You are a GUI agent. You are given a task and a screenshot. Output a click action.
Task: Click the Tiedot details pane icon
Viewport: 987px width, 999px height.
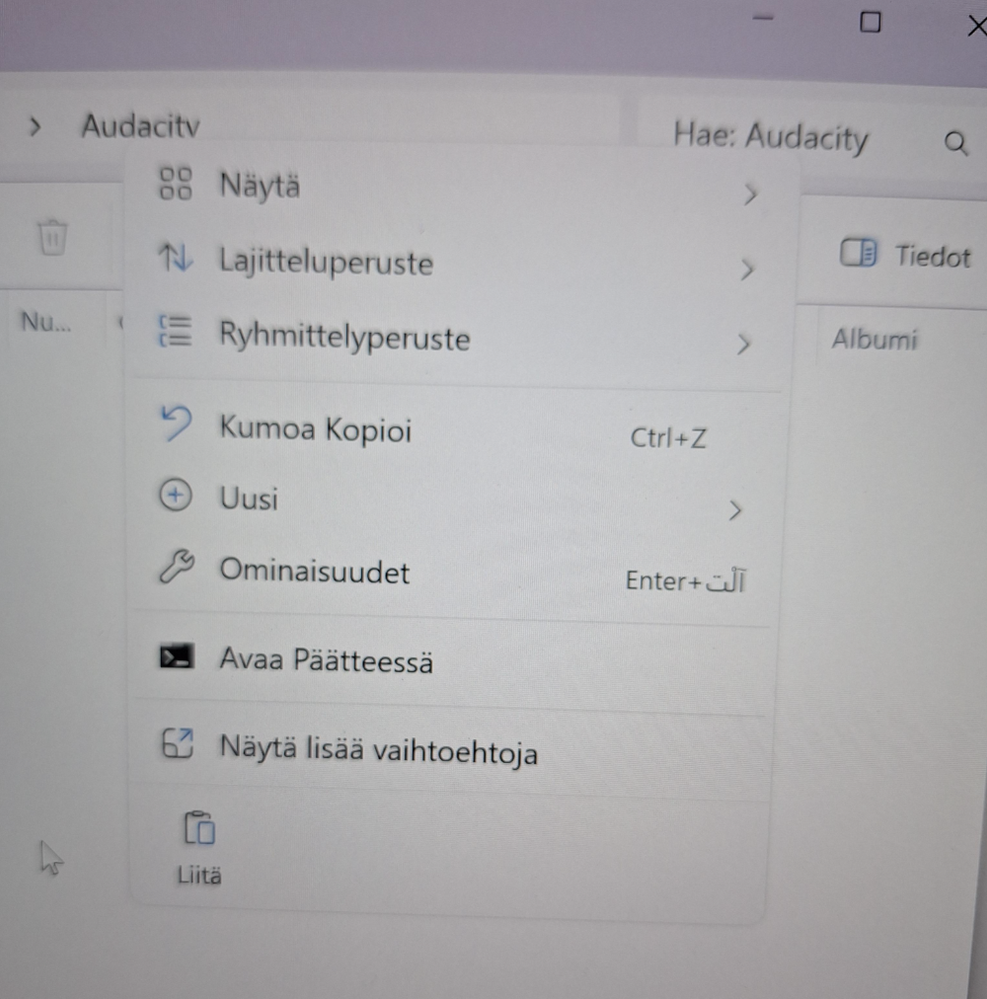(858, 252)
